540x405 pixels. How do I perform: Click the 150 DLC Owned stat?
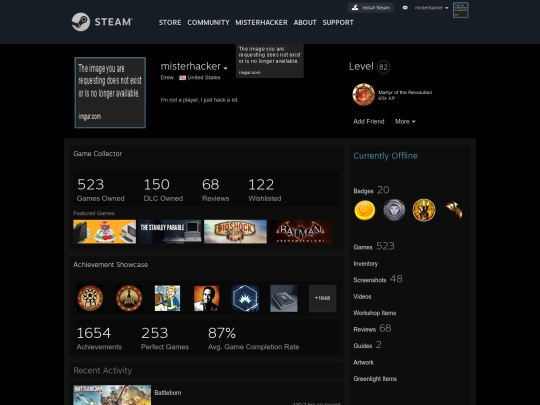[163, 189]
